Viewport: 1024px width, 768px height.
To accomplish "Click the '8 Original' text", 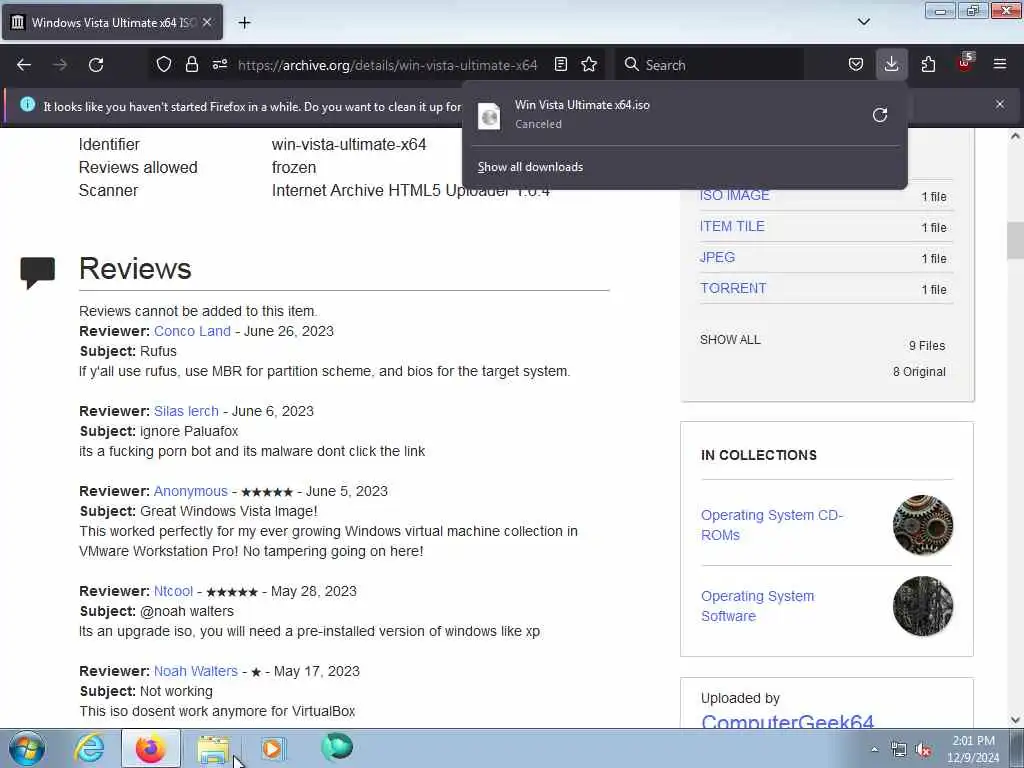I will (x=919, y=372).
